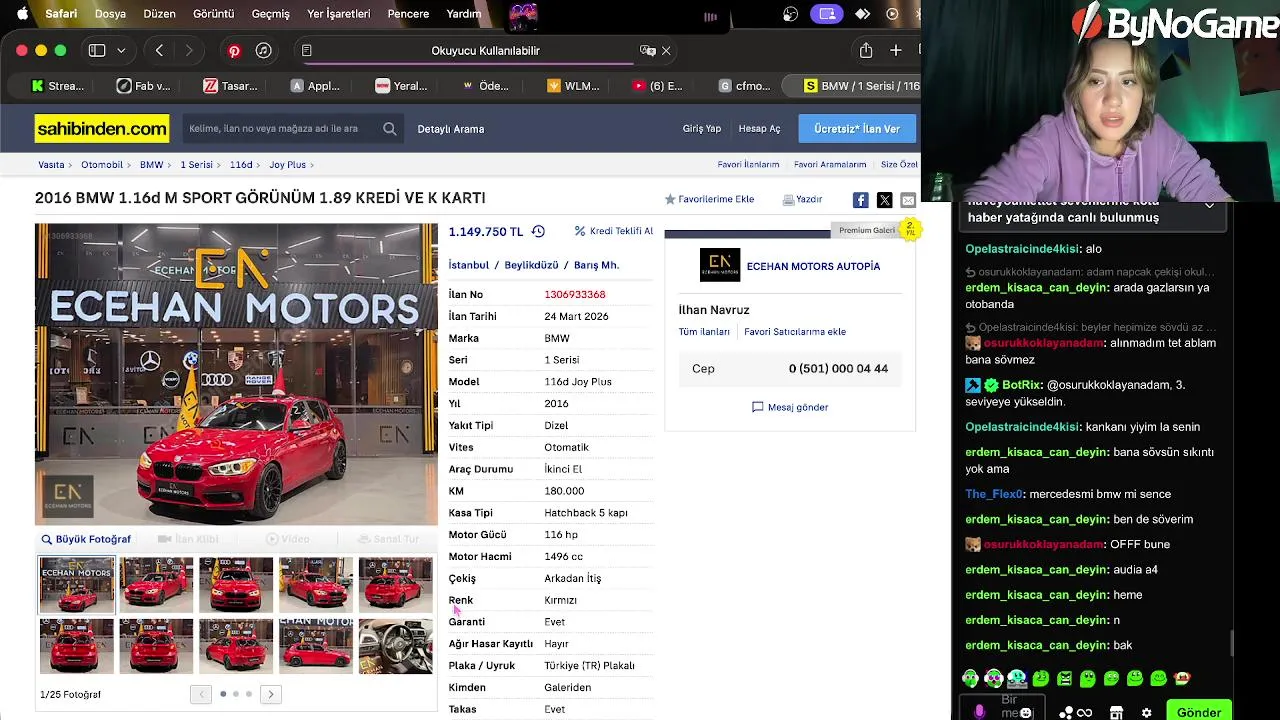Open the Apple menu
This screenshot has height=720, width=1280.
pos(22,14)
